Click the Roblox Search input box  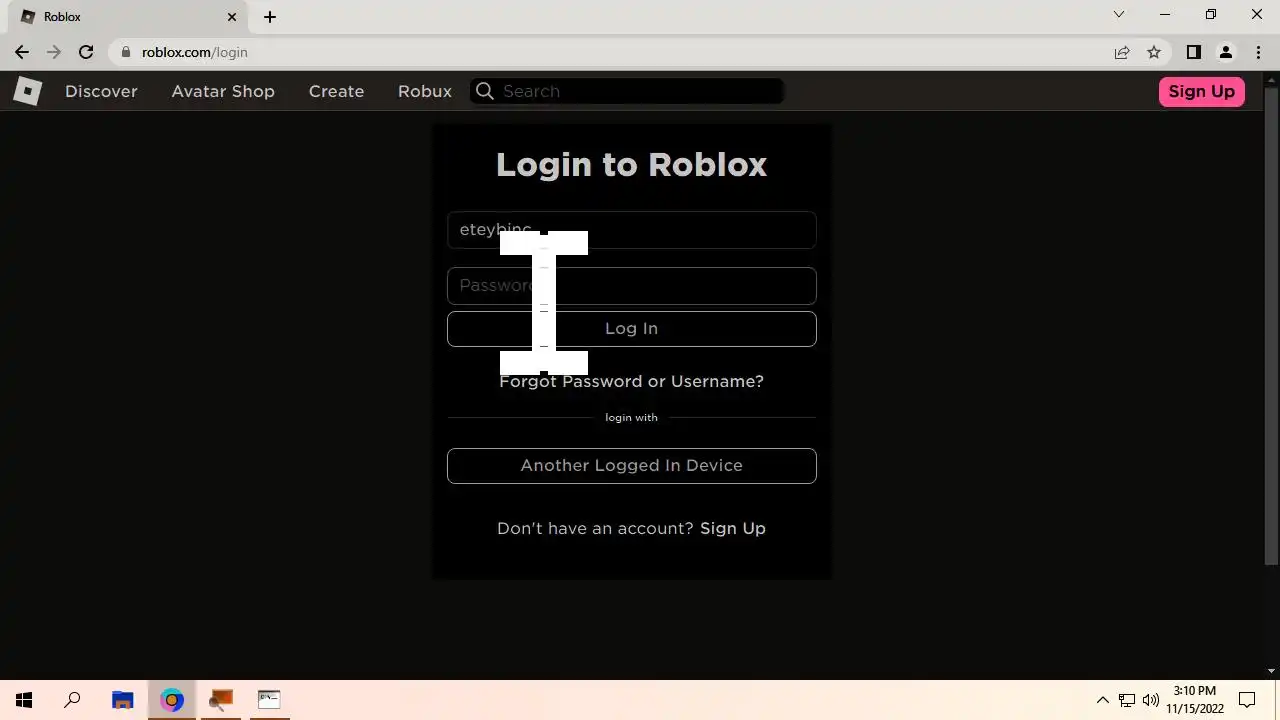627,91
